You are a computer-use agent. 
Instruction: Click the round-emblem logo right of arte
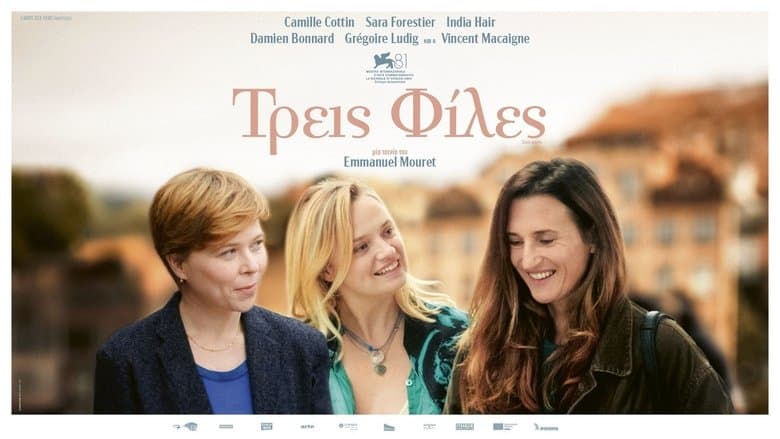(348, 427)
